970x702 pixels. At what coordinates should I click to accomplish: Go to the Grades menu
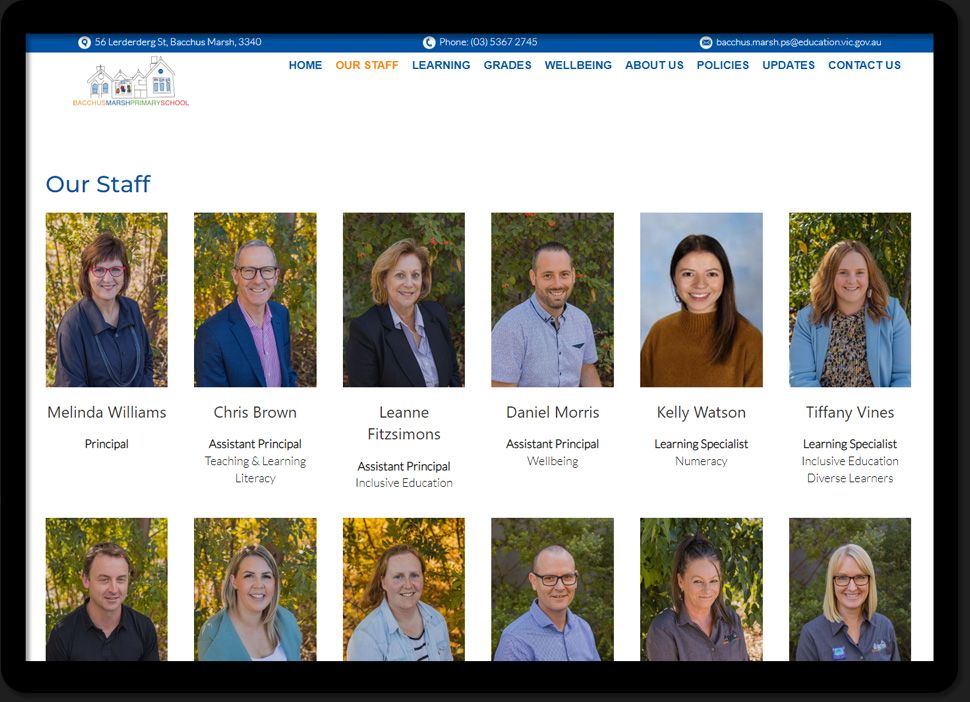(x=507, y=65)
